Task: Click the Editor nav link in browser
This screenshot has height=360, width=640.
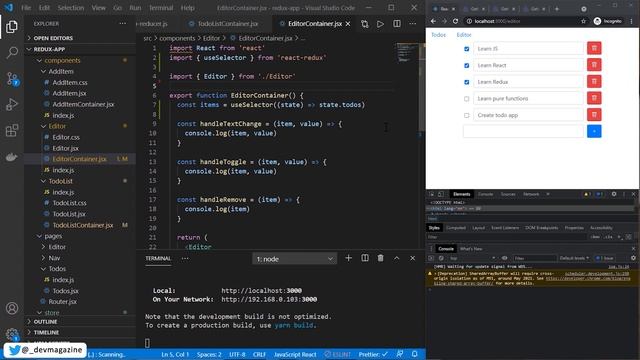Action: tap(464, 35)
